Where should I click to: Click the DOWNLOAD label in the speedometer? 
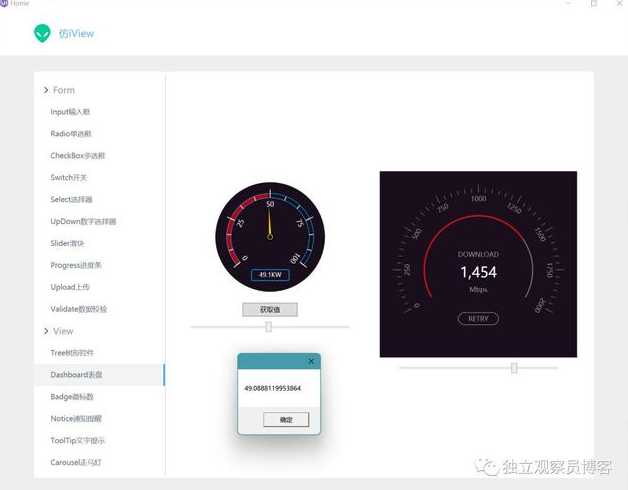[x=478, y=254]
